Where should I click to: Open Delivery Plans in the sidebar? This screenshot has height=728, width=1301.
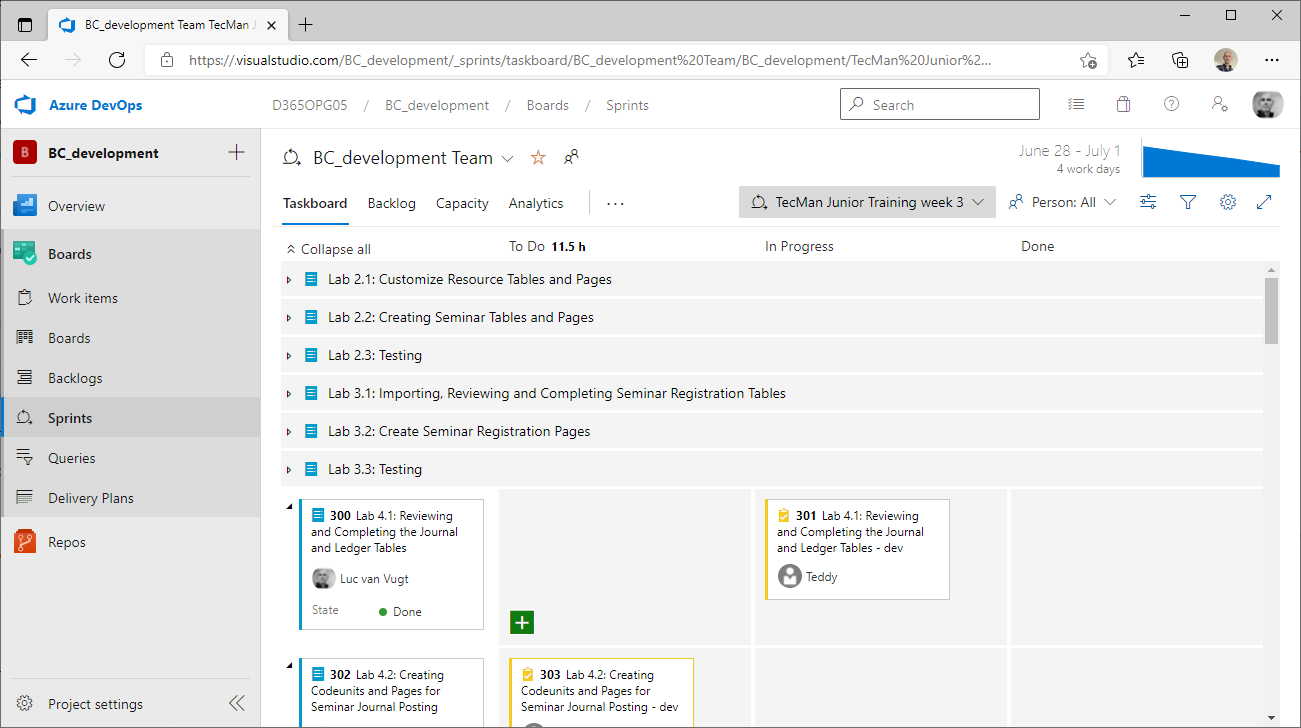130,498
